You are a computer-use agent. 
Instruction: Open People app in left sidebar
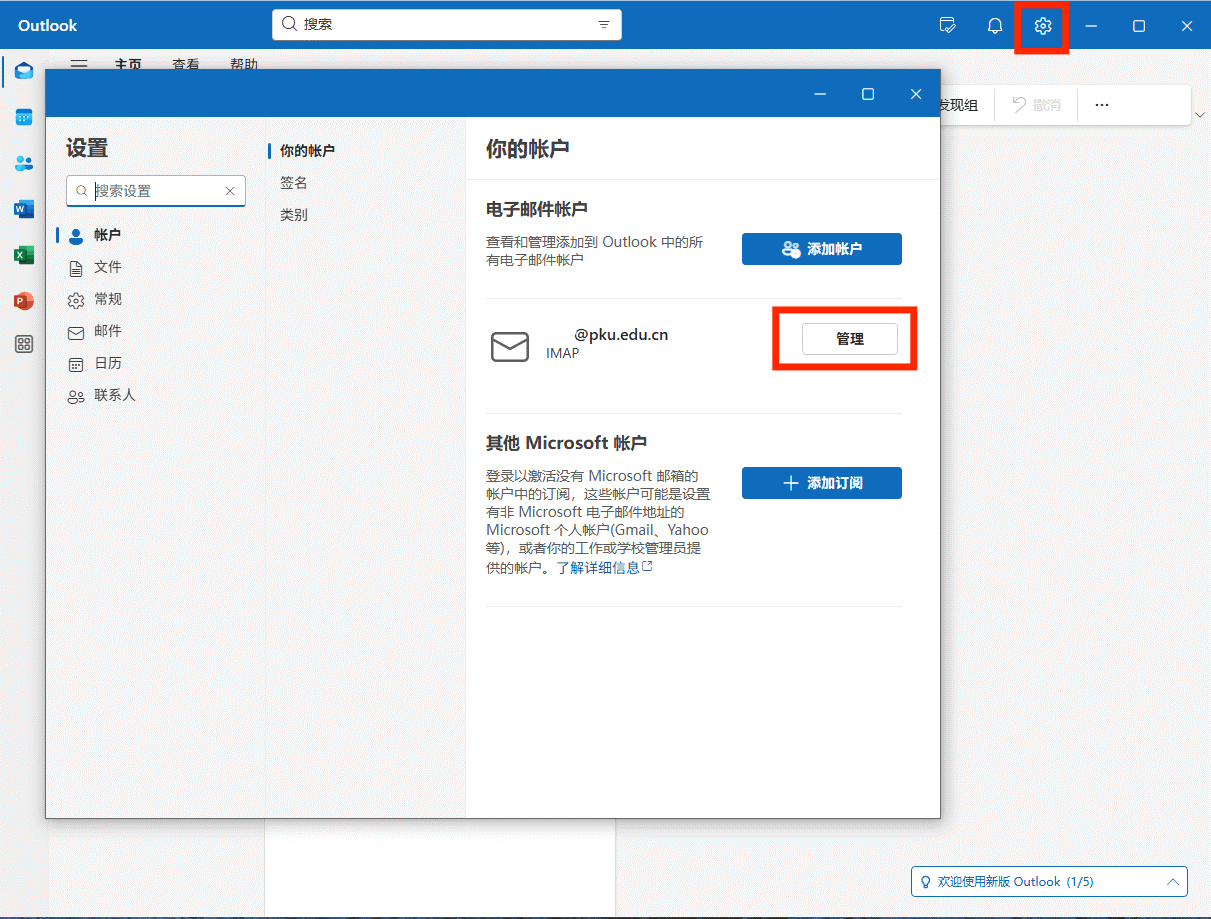(24, 163)
